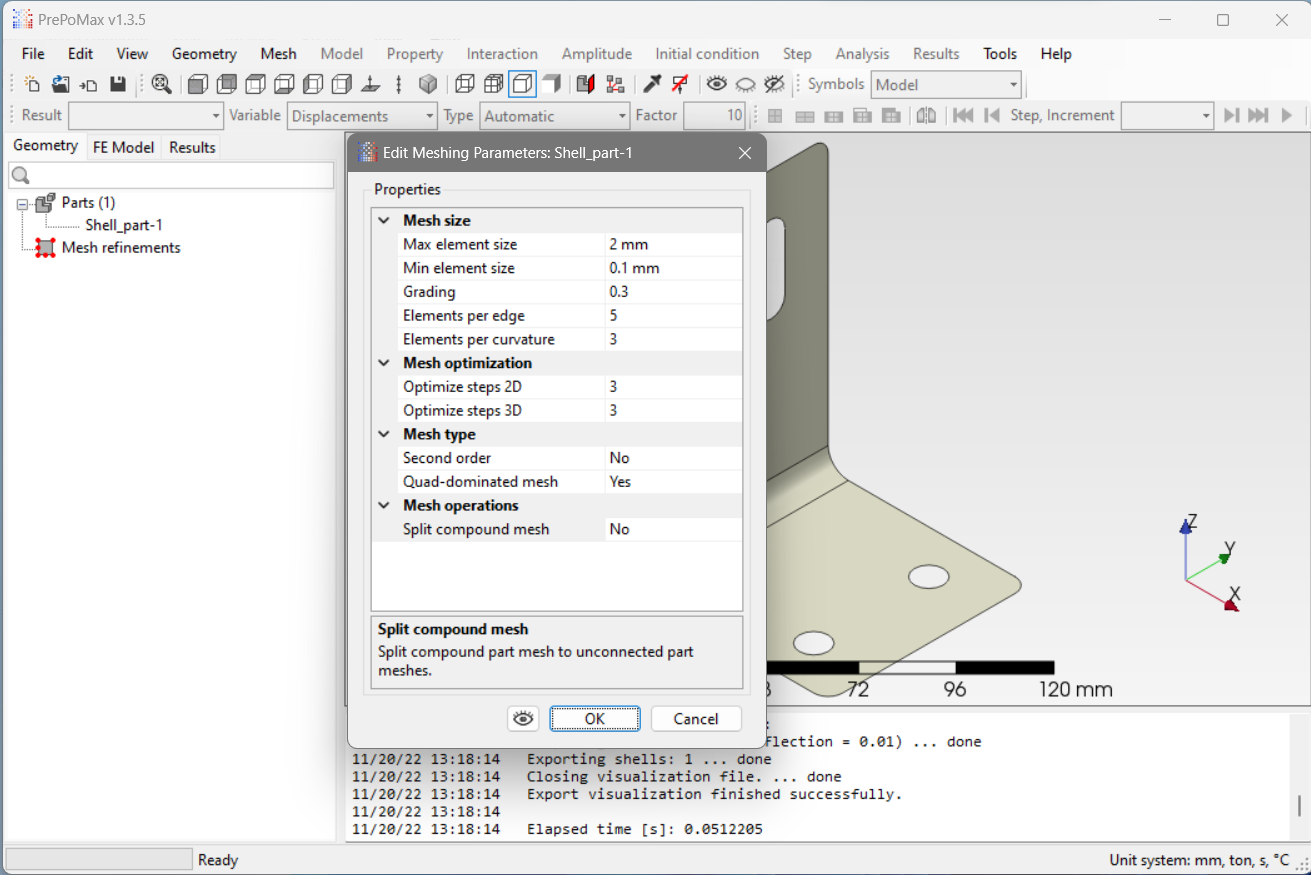Select the Save file icon

click(115, 84)
